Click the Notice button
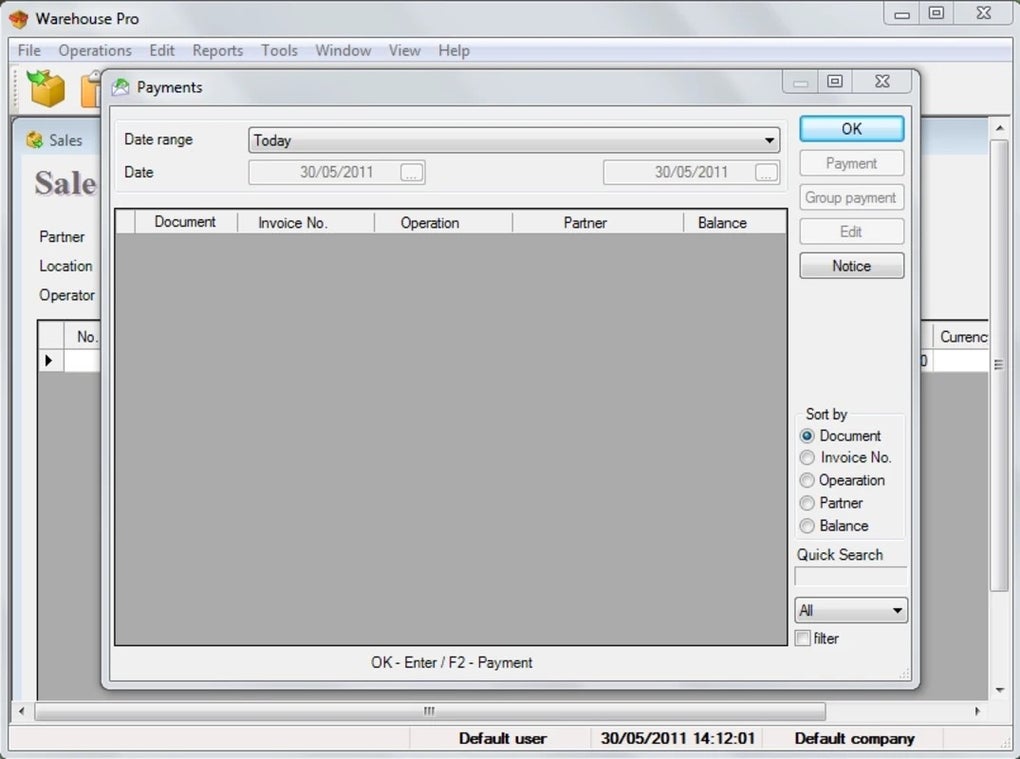Viewport: 1020px width, 759px height. tap(851, 265)
